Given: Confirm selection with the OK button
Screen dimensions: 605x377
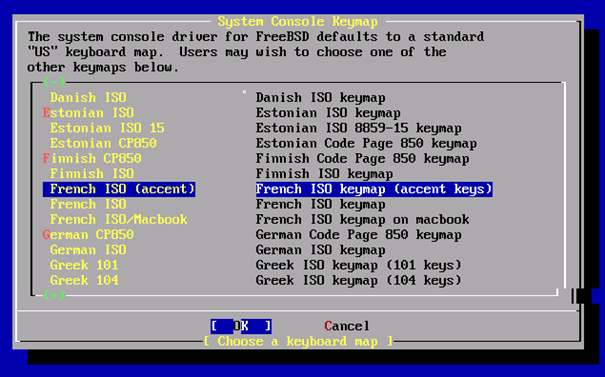Looking at the screenshot, I should coord(241,326).
